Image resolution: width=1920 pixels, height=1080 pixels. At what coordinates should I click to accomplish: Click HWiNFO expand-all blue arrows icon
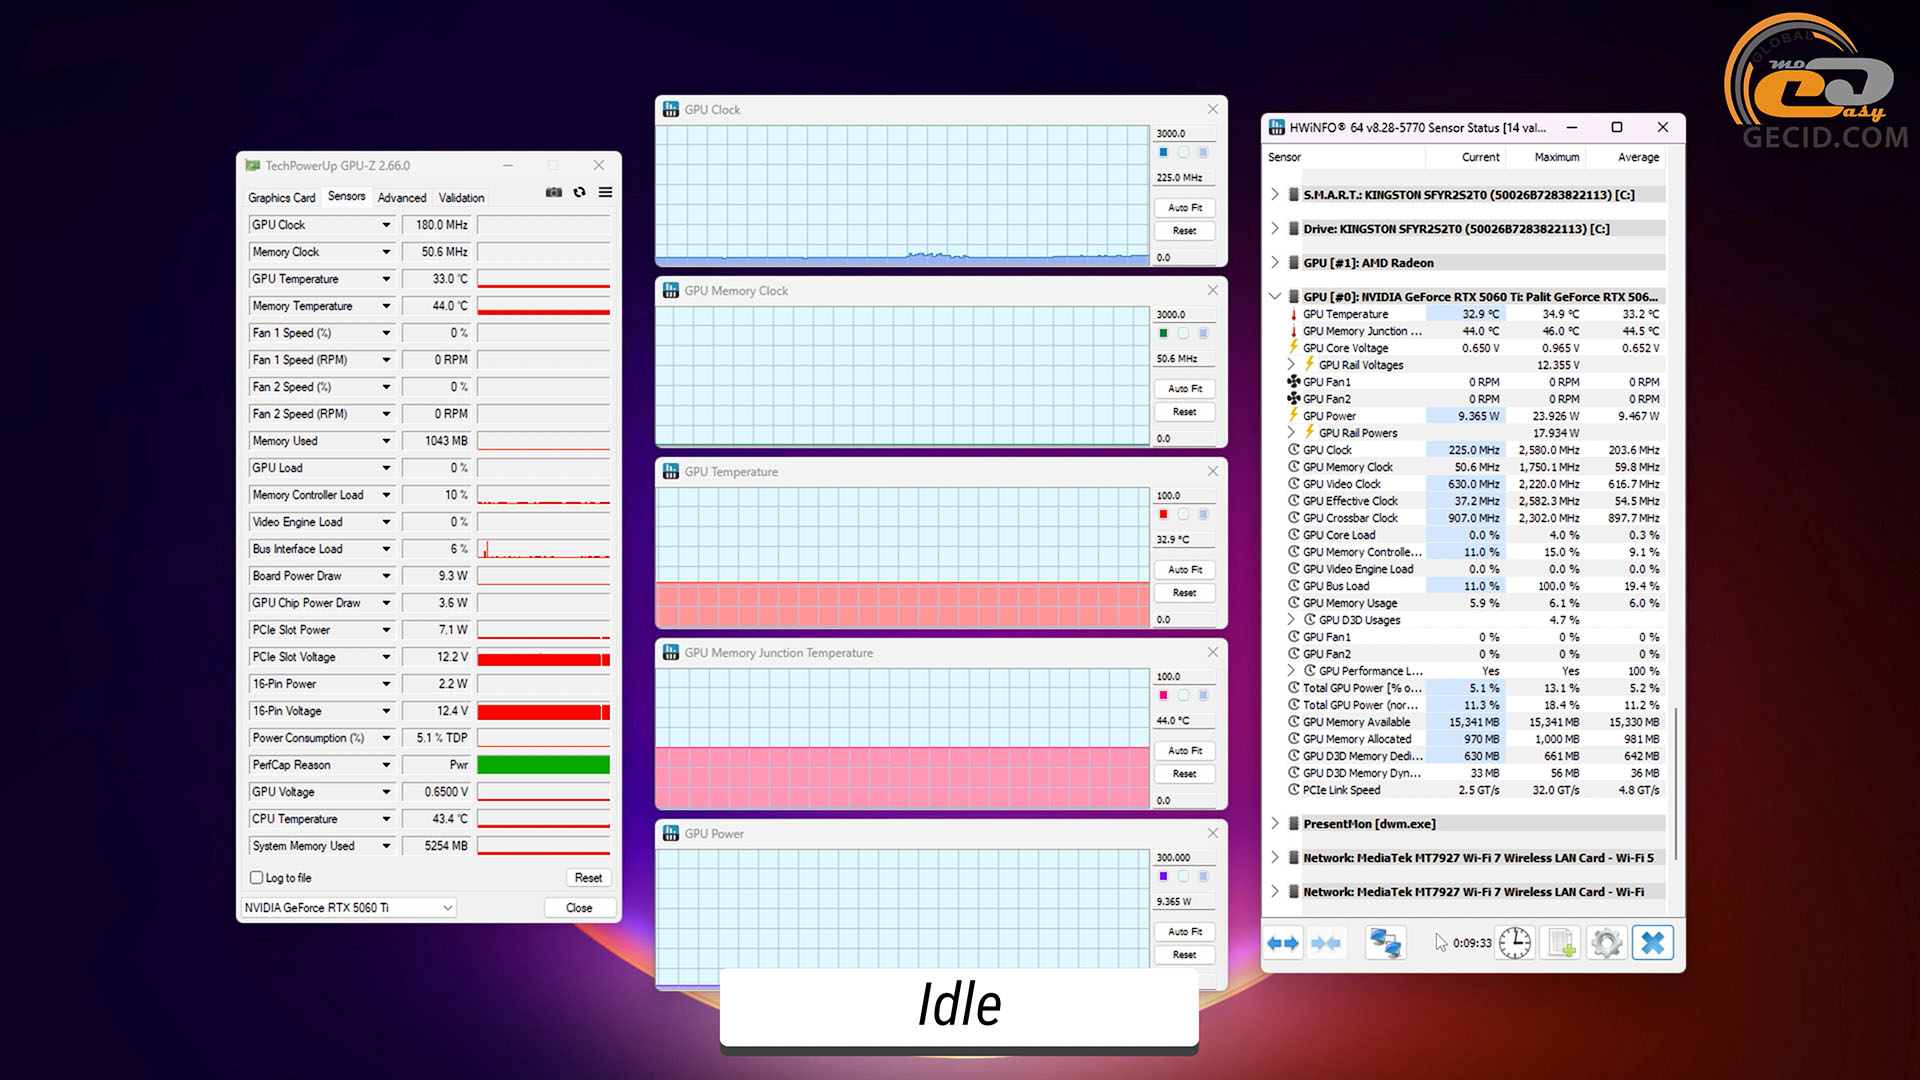pos(1283,943)
